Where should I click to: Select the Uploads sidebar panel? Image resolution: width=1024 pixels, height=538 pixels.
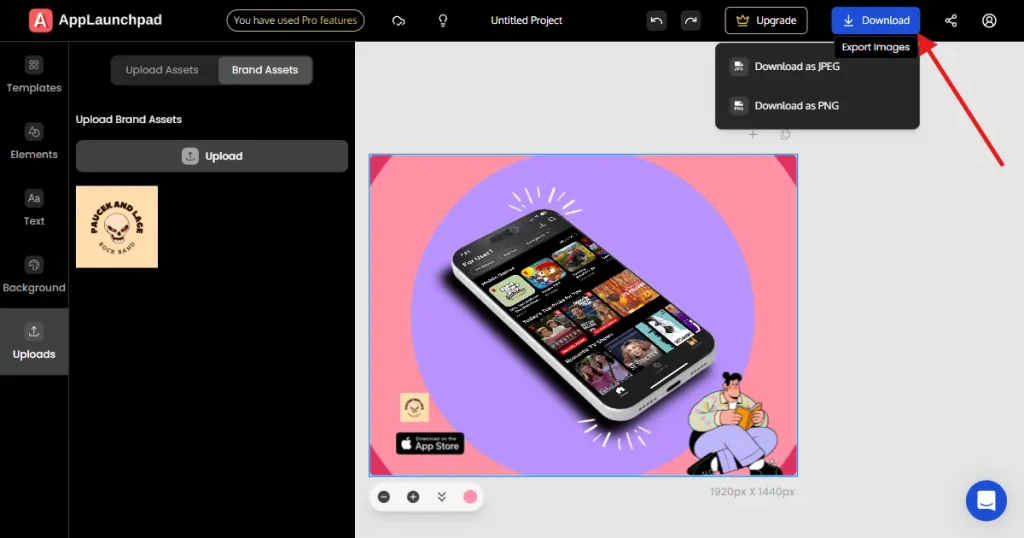(x=34, y=341)
